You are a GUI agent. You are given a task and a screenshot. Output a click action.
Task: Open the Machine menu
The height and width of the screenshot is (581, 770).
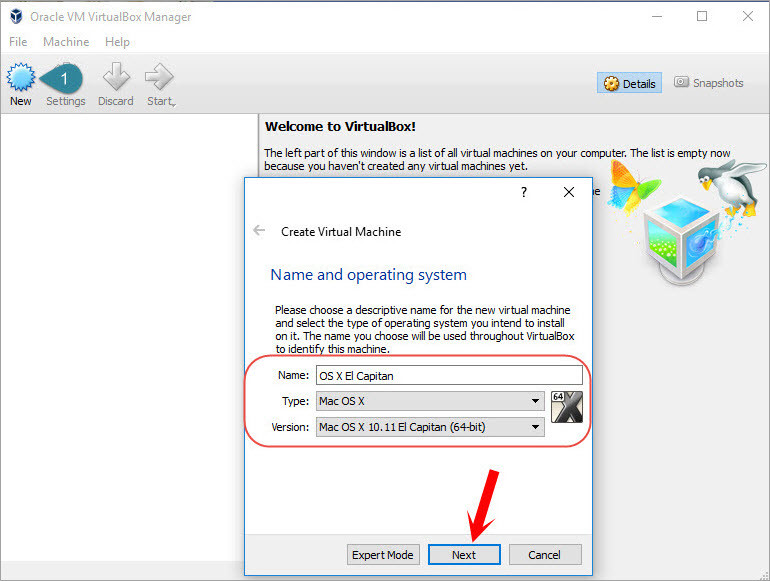point(66,42)
